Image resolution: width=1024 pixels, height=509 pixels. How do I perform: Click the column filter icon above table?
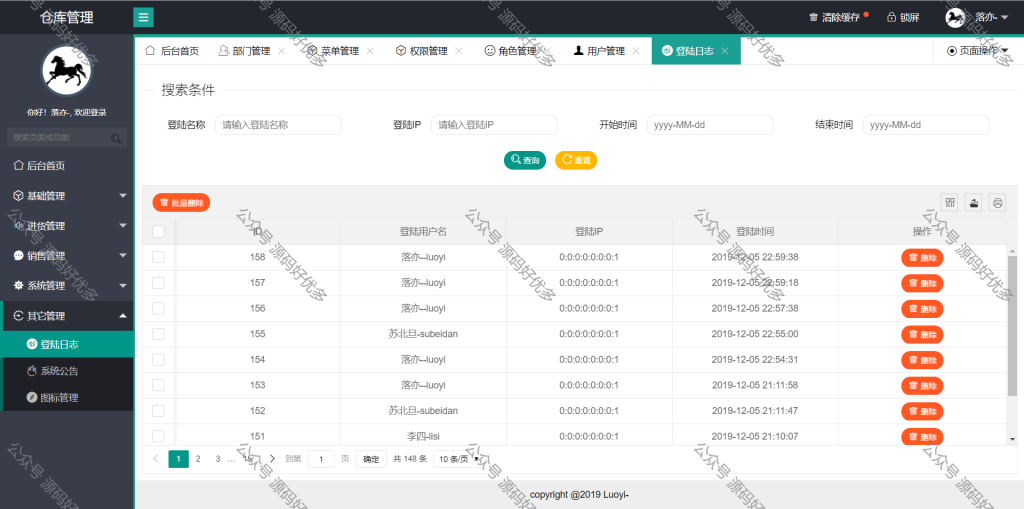950,203
